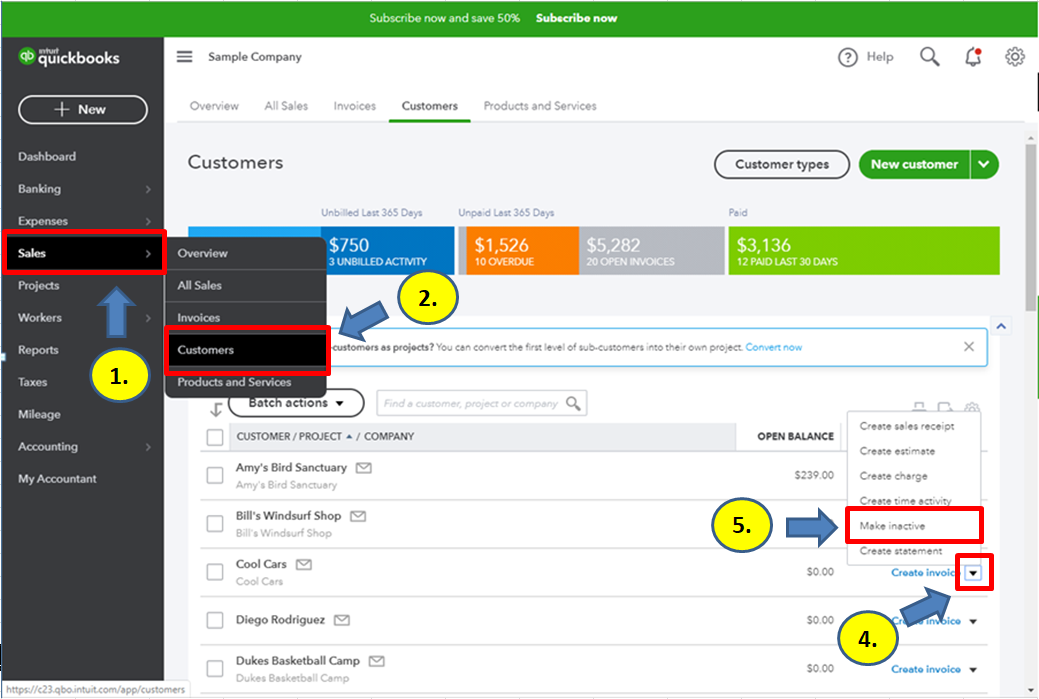Open Mileage from the sidebar
The width and height of the screenshot is (1039, 699).
[x=39, y=415]
